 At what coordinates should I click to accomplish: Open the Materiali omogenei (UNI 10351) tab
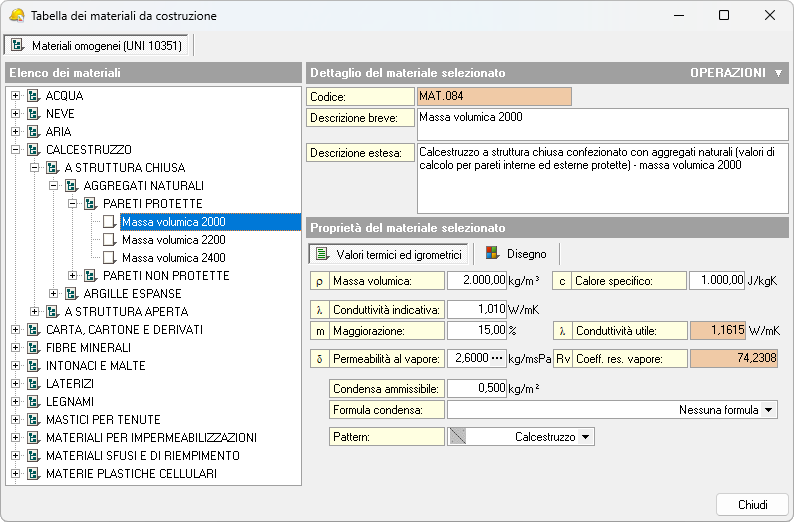coord(97,45)
